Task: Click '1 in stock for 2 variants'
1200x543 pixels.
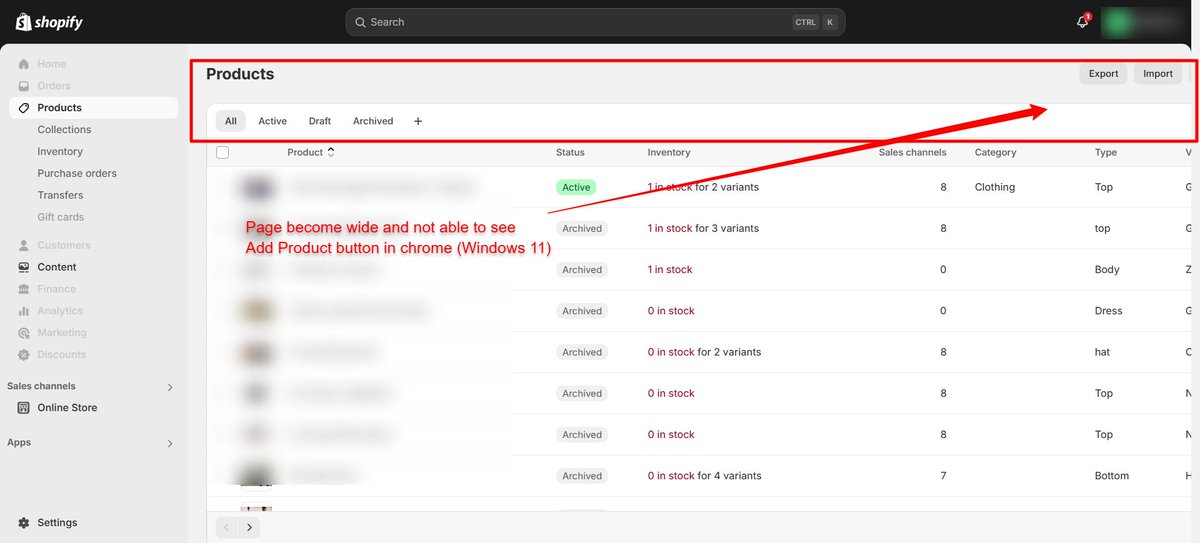Action: coord(703,187)
